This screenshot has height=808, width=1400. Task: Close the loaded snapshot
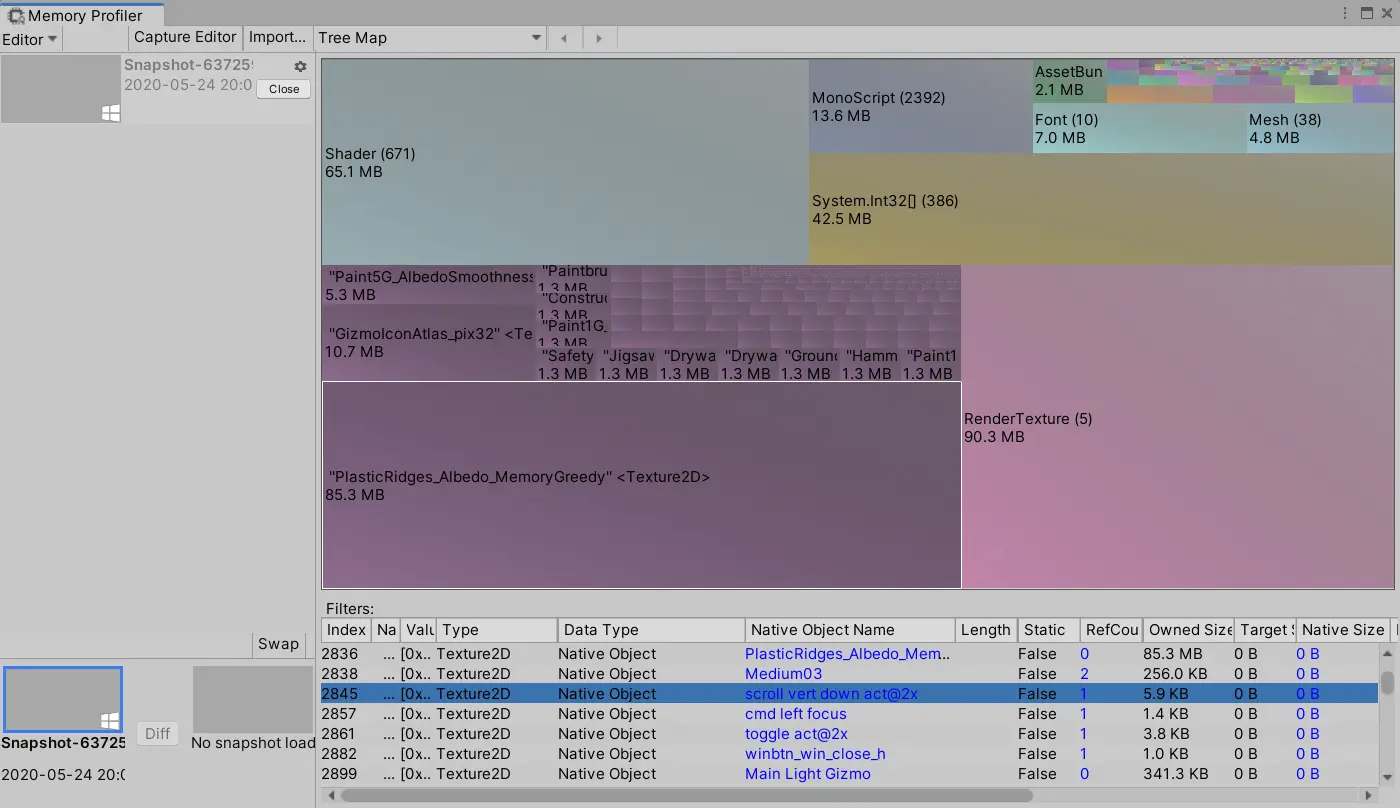[283, 89]
